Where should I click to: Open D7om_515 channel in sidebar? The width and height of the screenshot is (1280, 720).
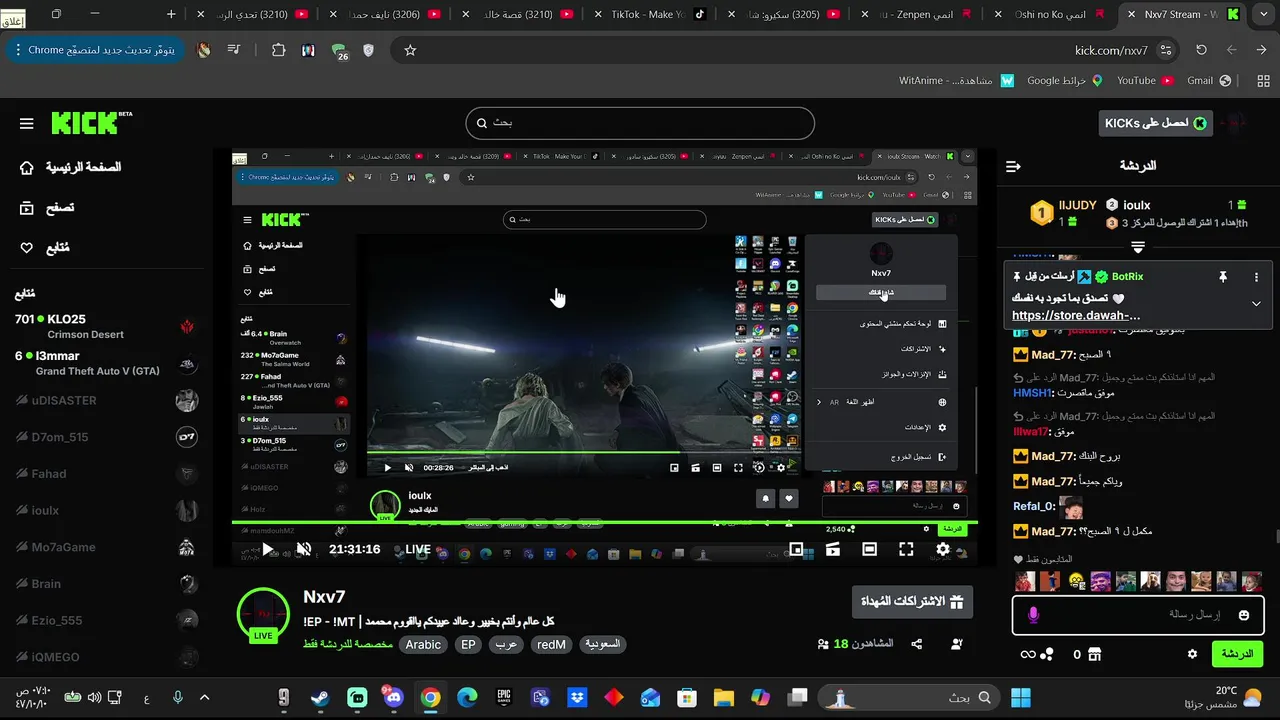[105, 437]
